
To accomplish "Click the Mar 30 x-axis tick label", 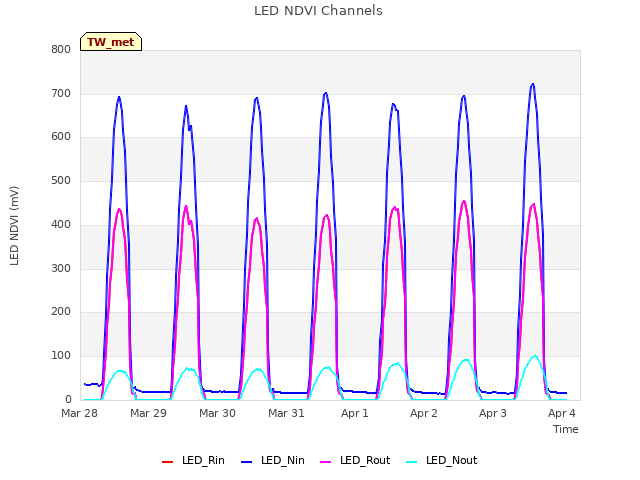I will click(218, 413).
